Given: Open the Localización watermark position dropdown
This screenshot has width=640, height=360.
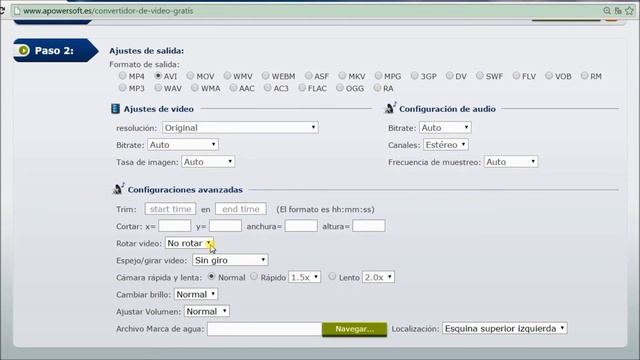Looking at the screenshot, I should (505, 329).
